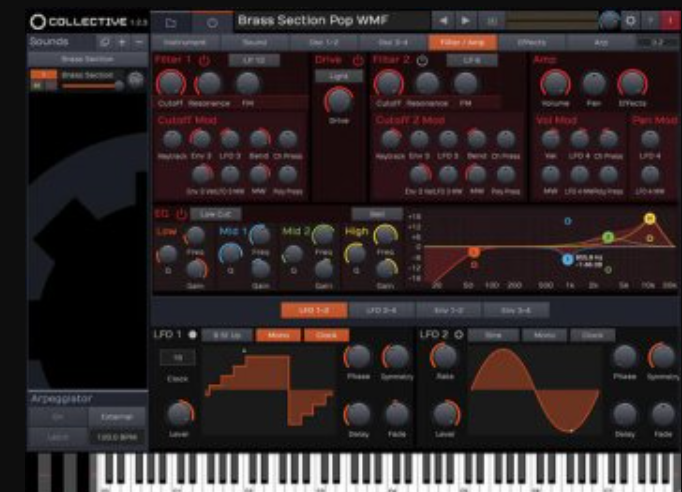Viewport: 682px width, 492px height.
Task: Switch to the Osc 3-4 tab
Action: [393, 43]
